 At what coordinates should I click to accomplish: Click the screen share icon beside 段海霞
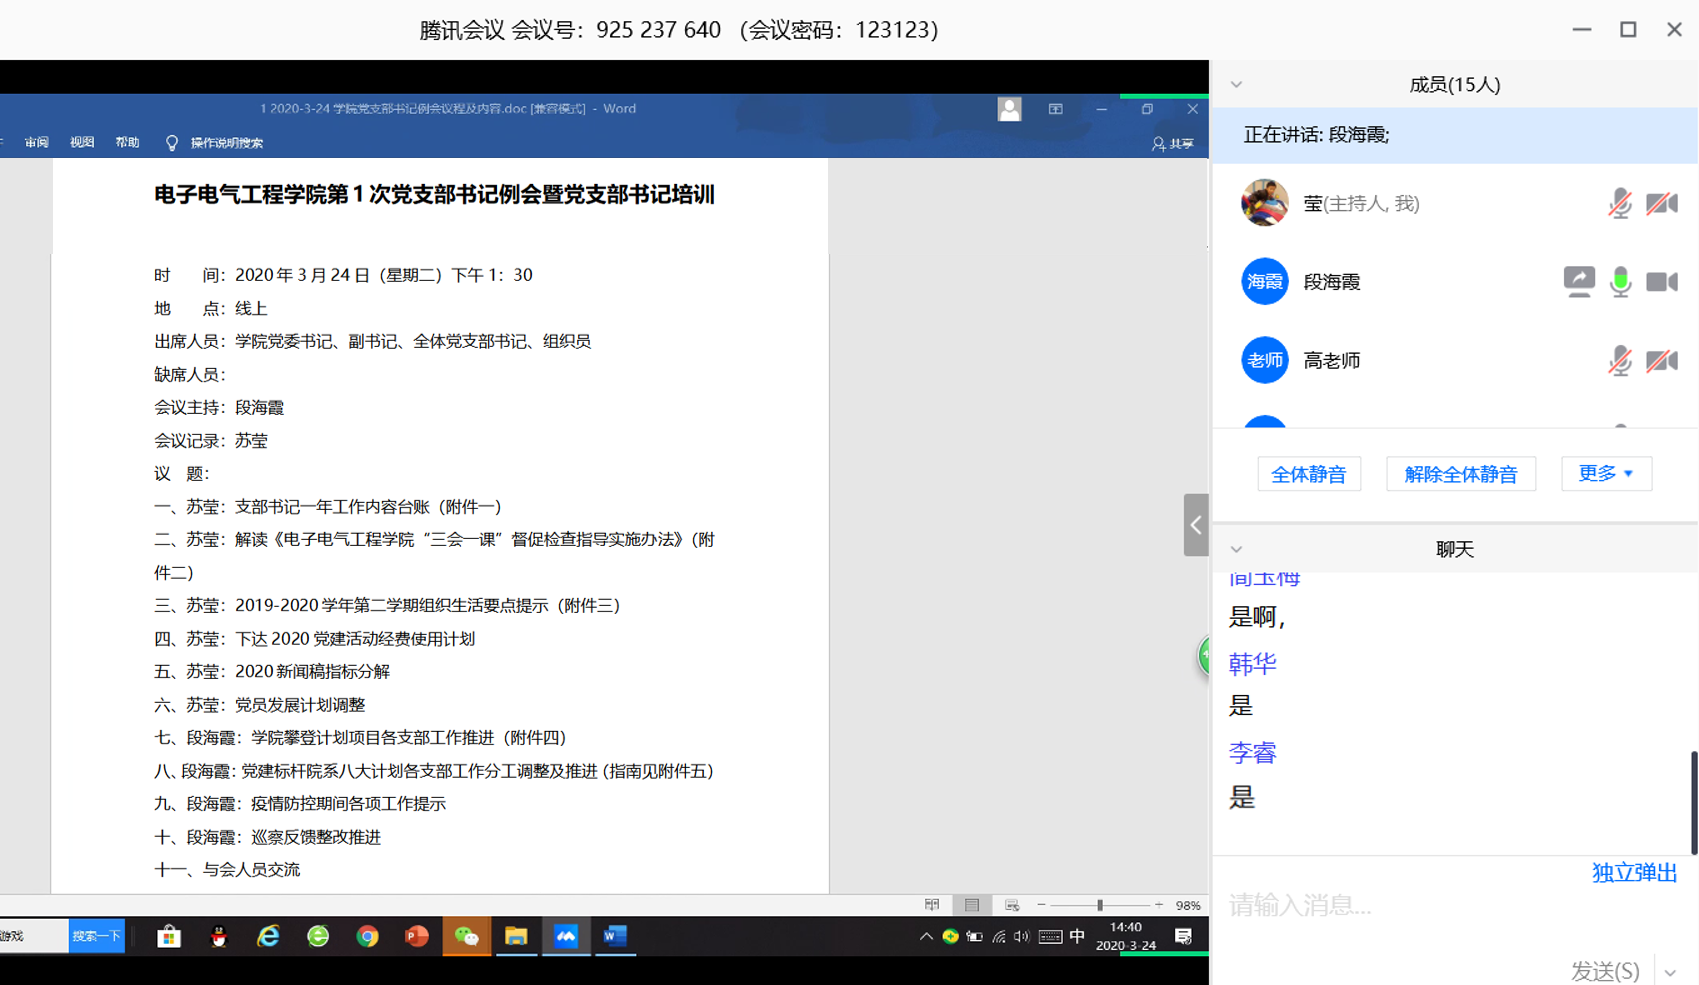point(1579,282)
